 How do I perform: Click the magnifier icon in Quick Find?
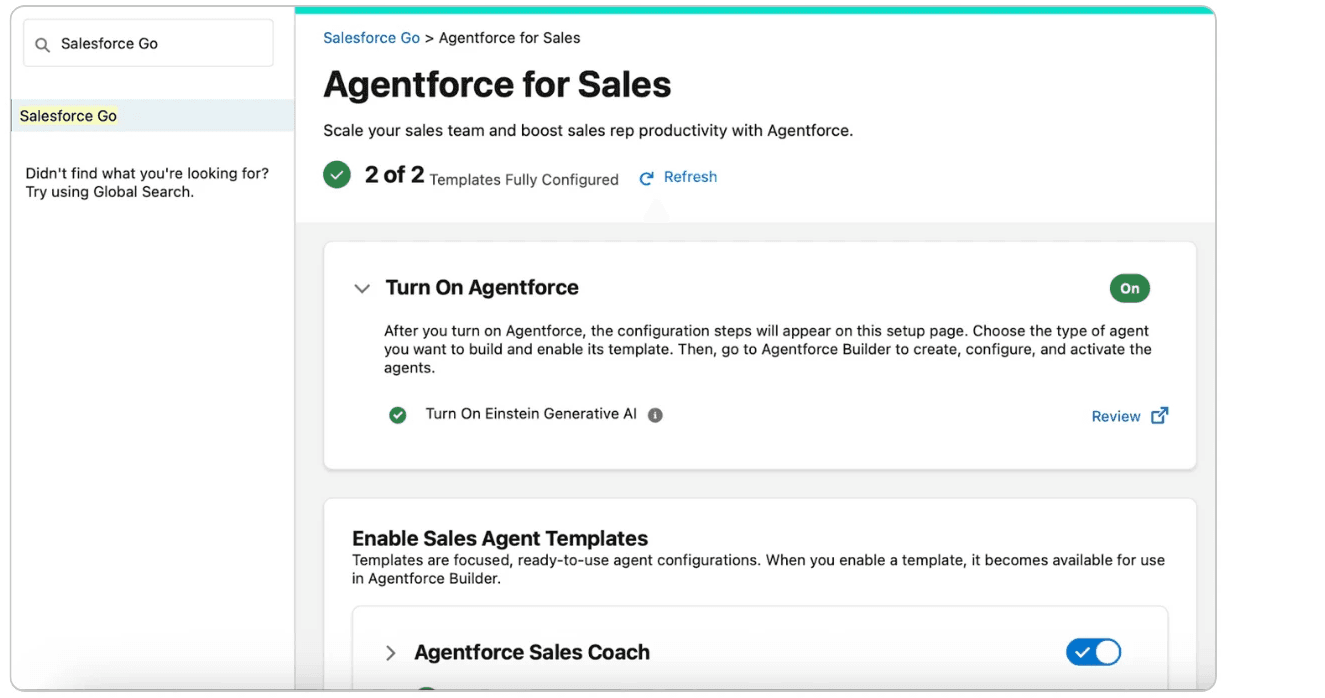tap(42, 45)
